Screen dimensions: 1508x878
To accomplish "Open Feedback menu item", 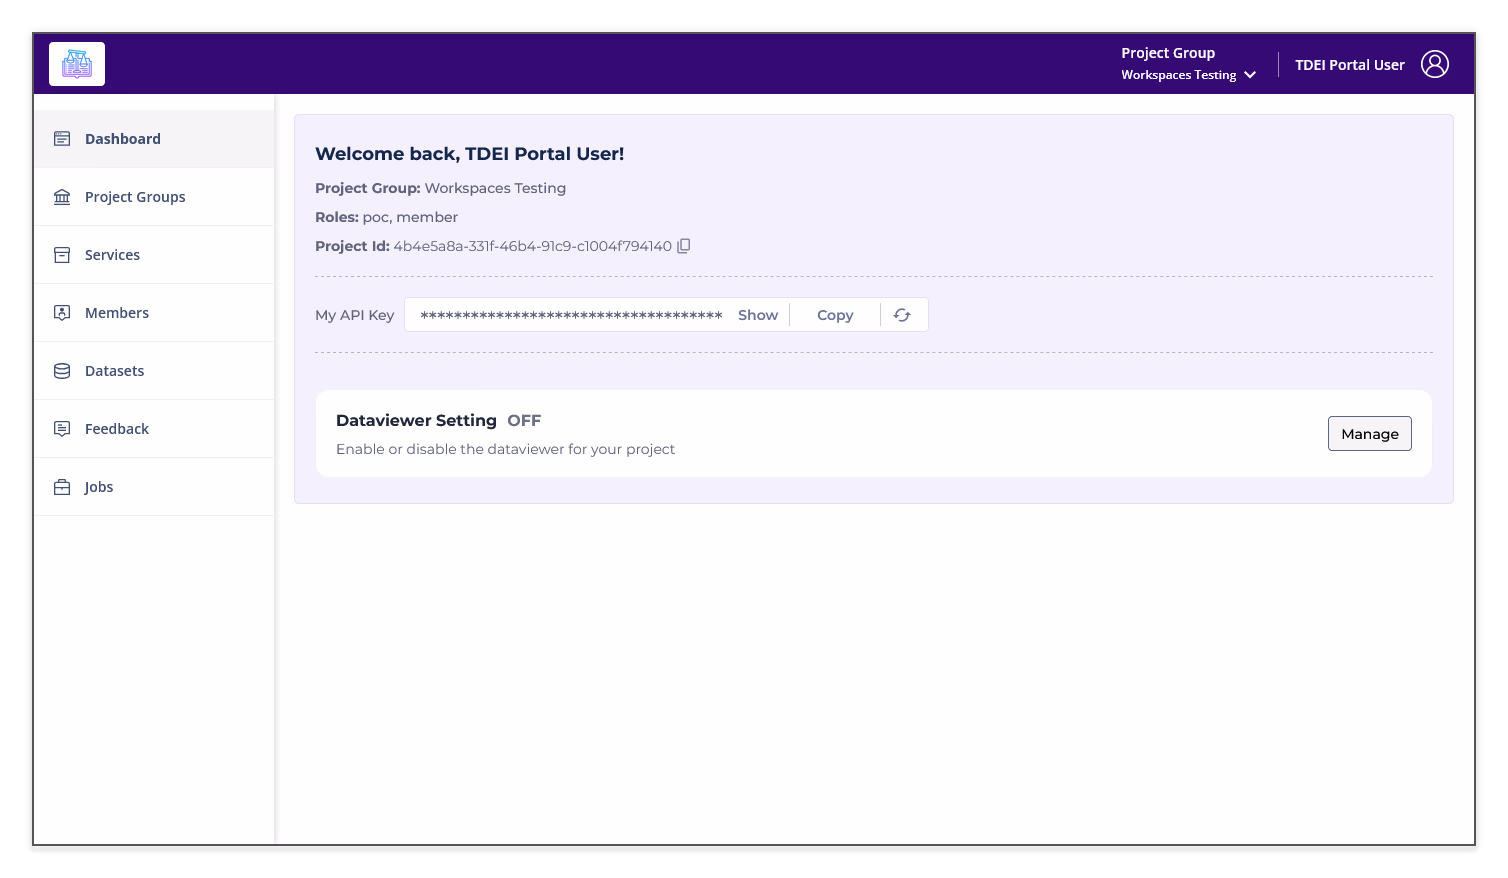I will pos(154,429).
